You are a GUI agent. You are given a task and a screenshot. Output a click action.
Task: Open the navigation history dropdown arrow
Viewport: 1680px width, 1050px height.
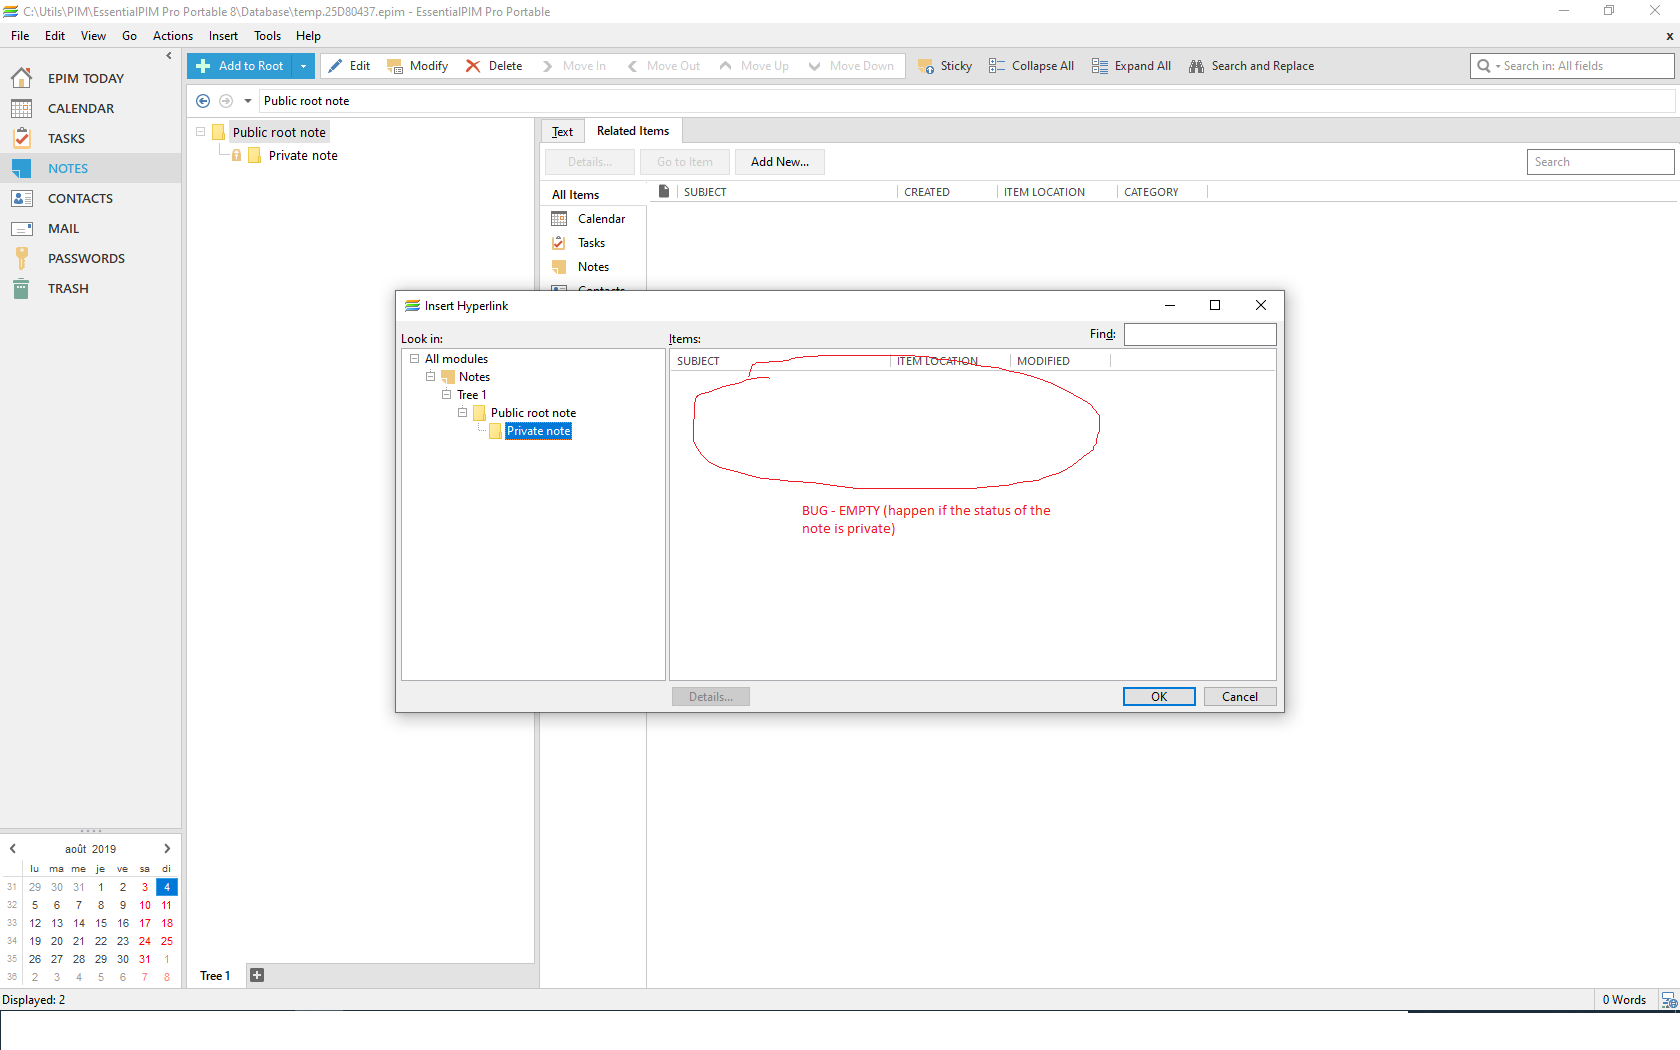248,101
